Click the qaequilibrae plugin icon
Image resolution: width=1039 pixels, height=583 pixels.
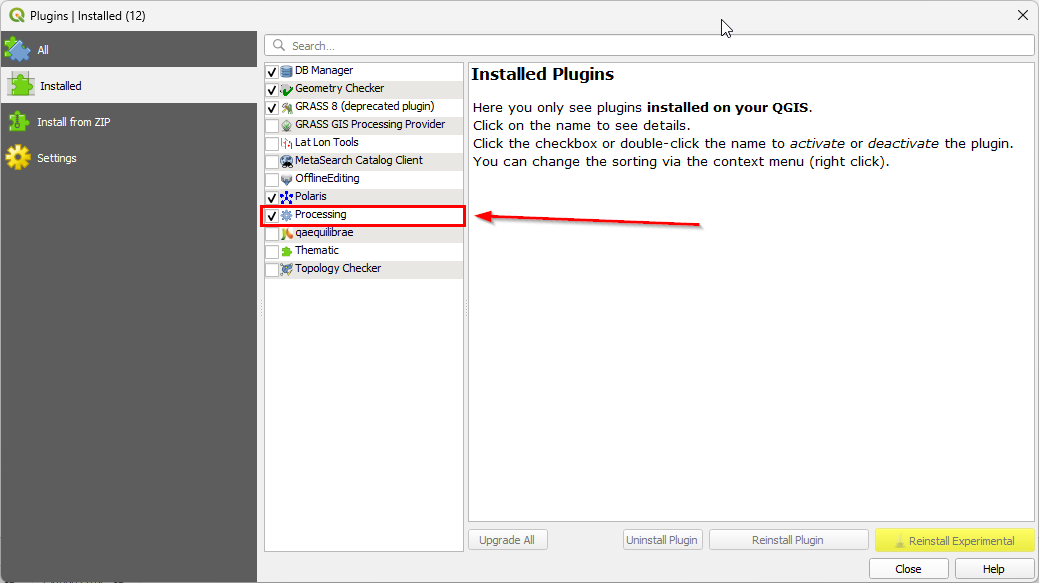(286, 233)
